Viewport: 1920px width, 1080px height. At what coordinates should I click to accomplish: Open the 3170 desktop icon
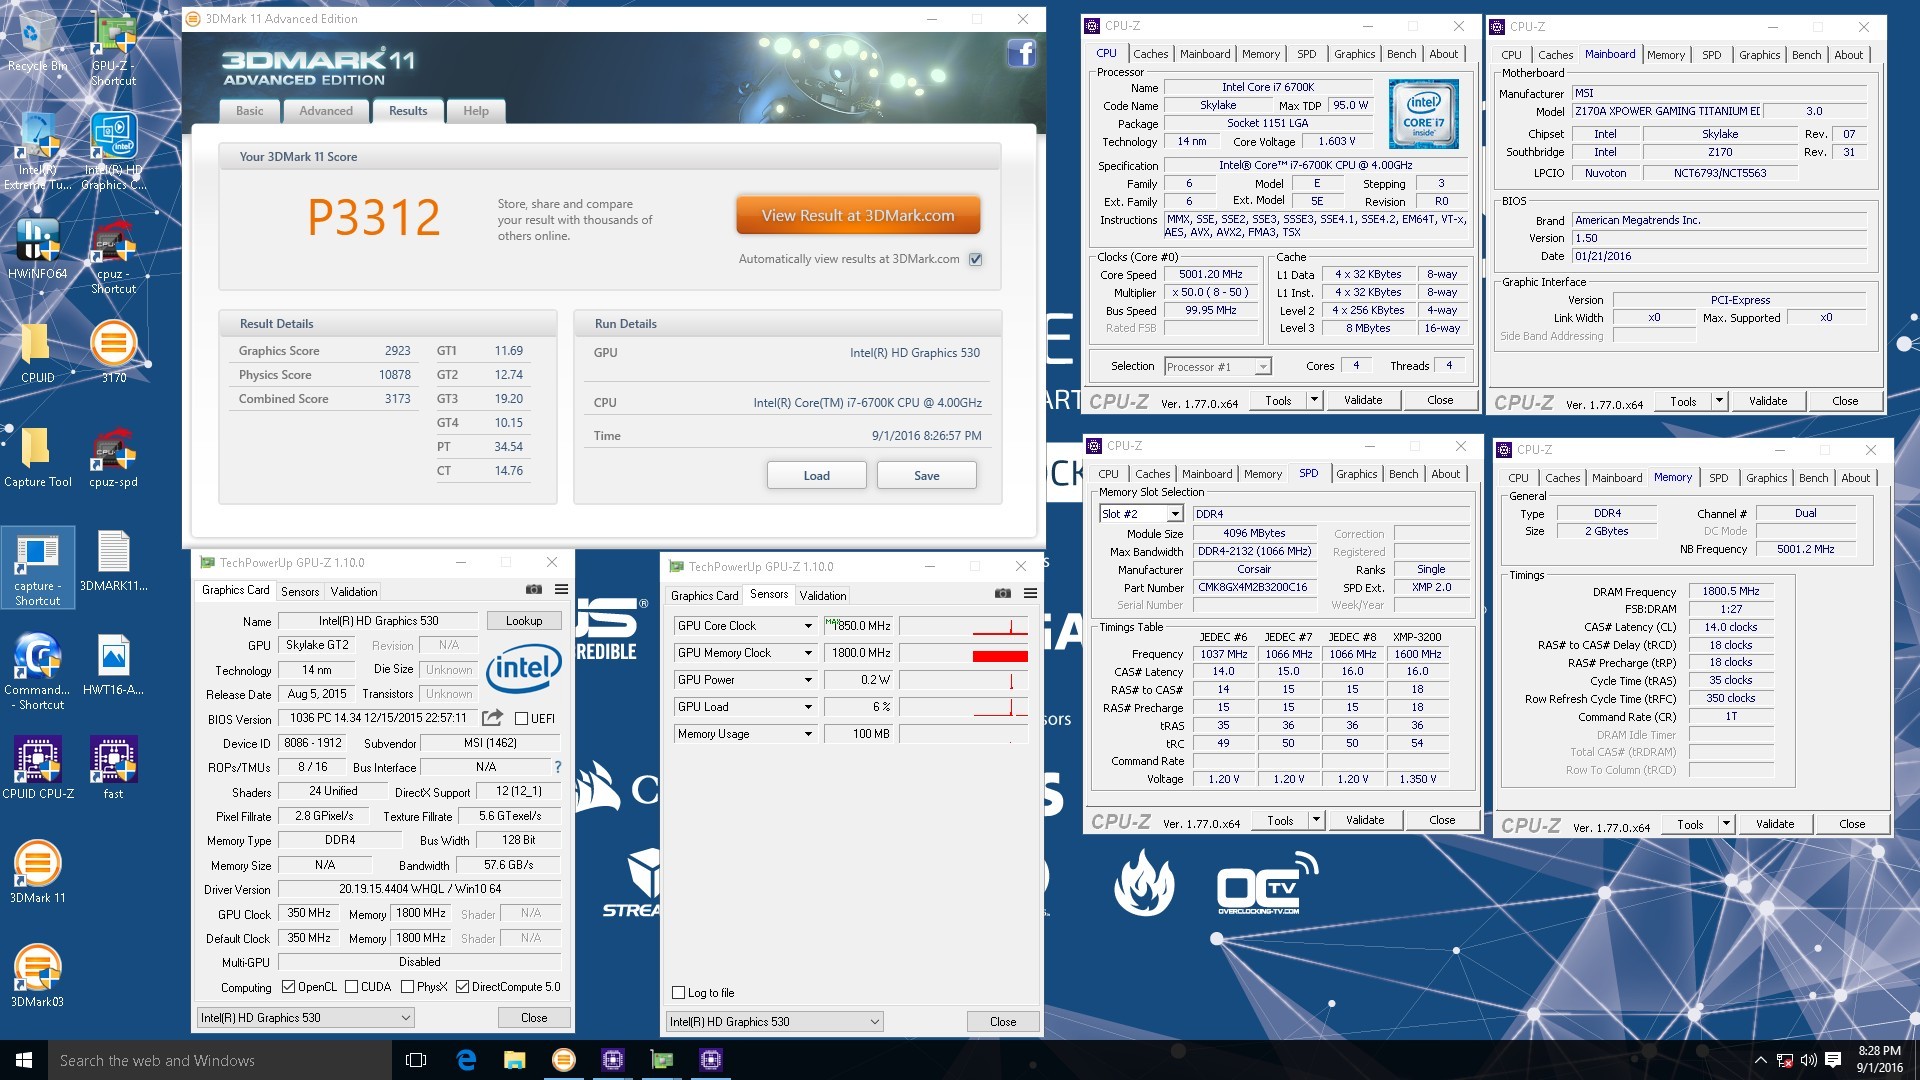(113, 351)
